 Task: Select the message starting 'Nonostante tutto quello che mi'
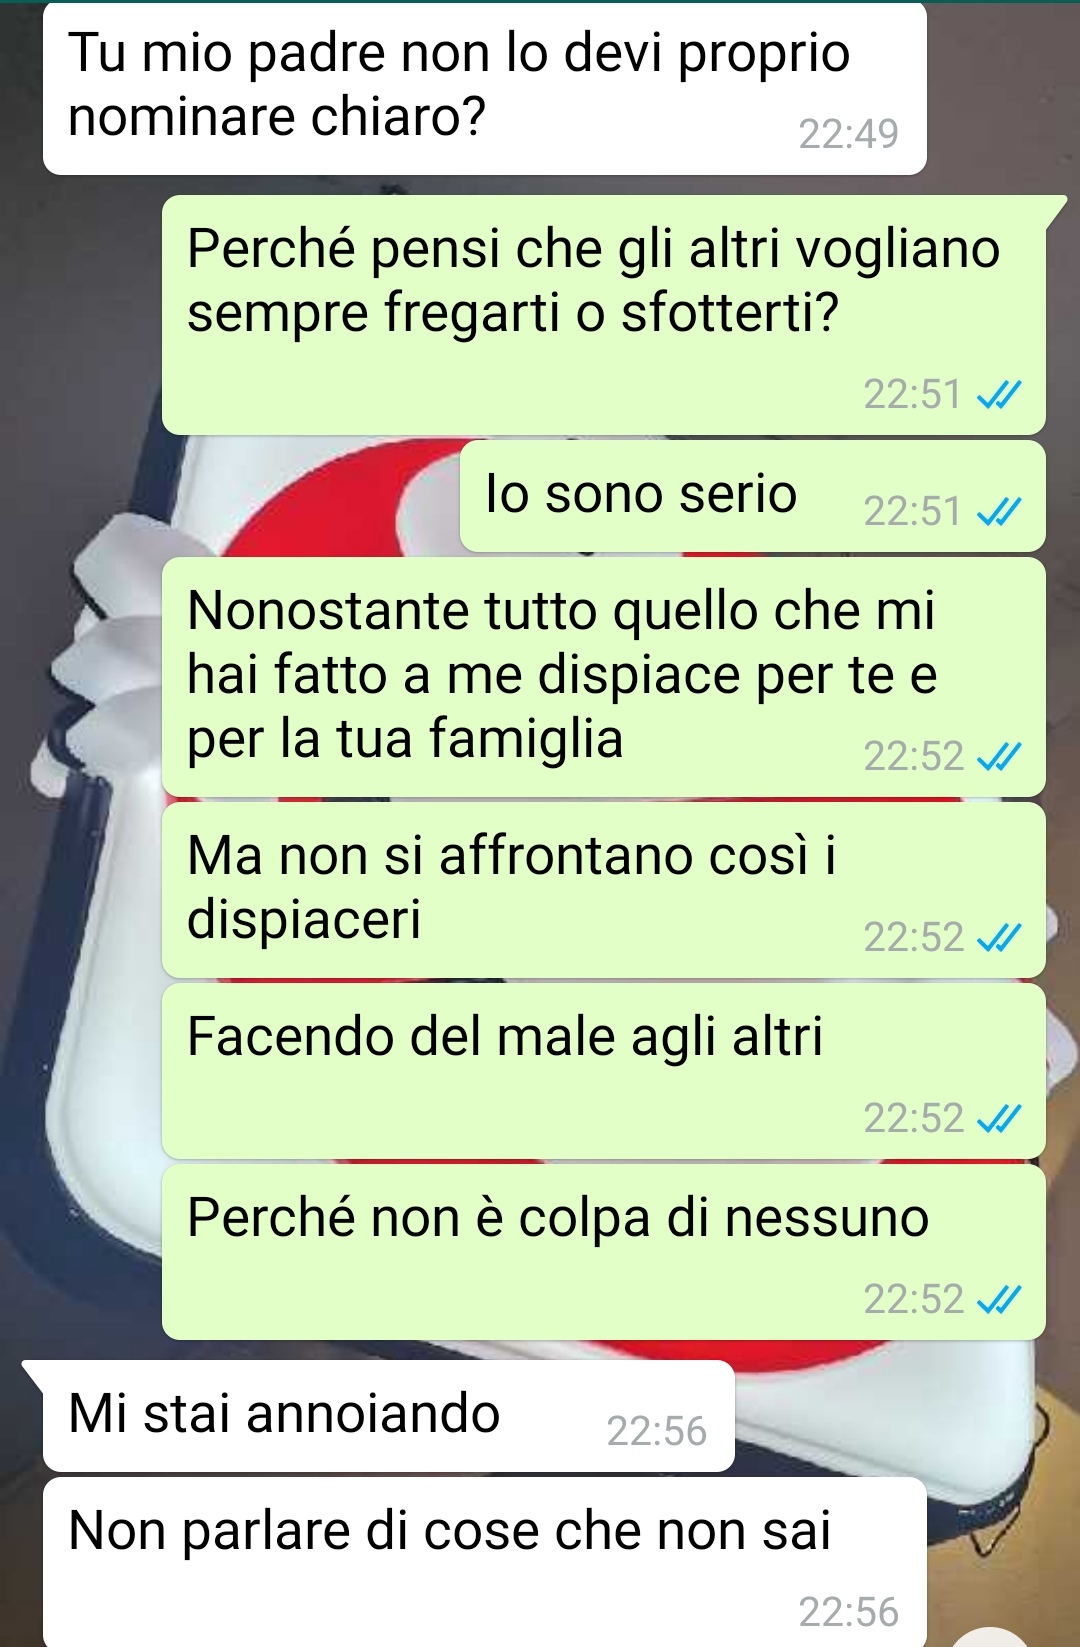(604, 677)
